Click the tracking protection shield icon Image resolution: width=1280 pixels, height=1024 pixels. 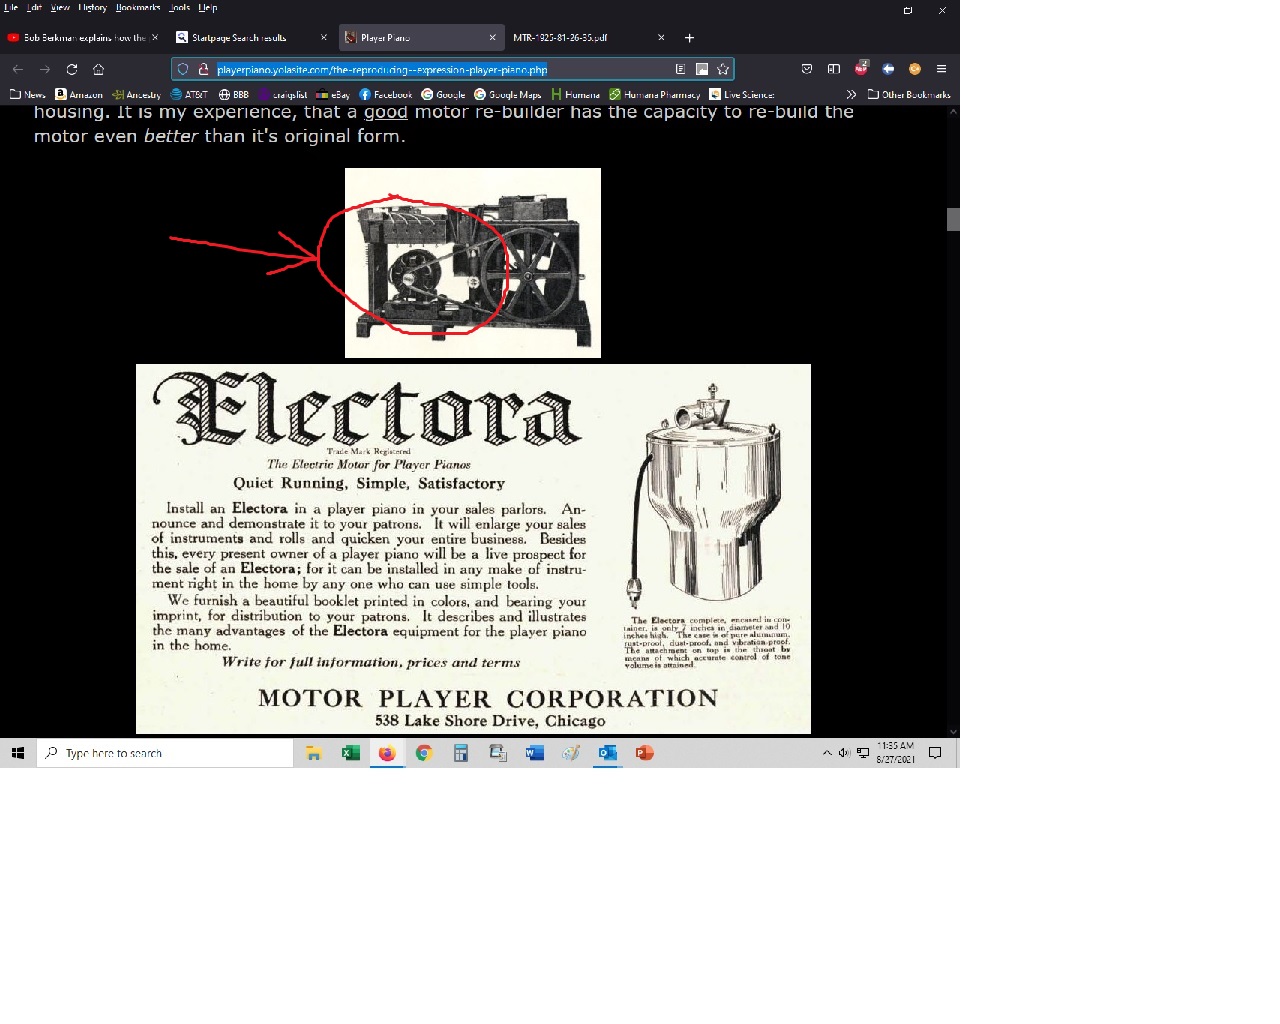click(x=183, y=69)
